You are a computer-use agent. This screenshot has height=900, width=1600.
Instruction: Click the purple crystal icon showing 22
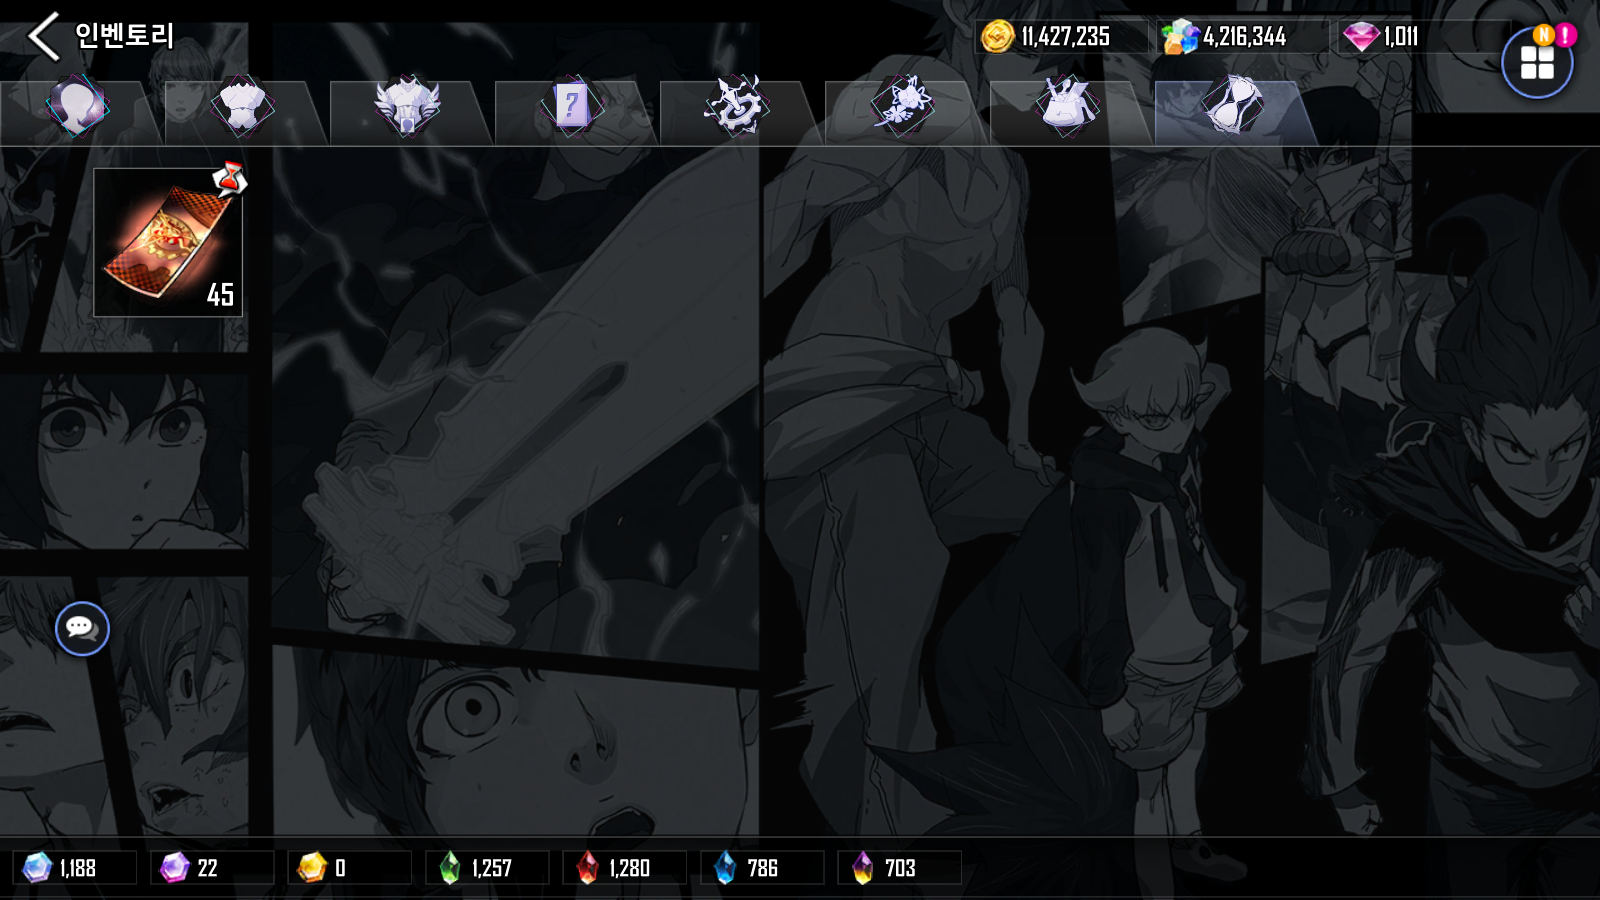pos(175,867)
